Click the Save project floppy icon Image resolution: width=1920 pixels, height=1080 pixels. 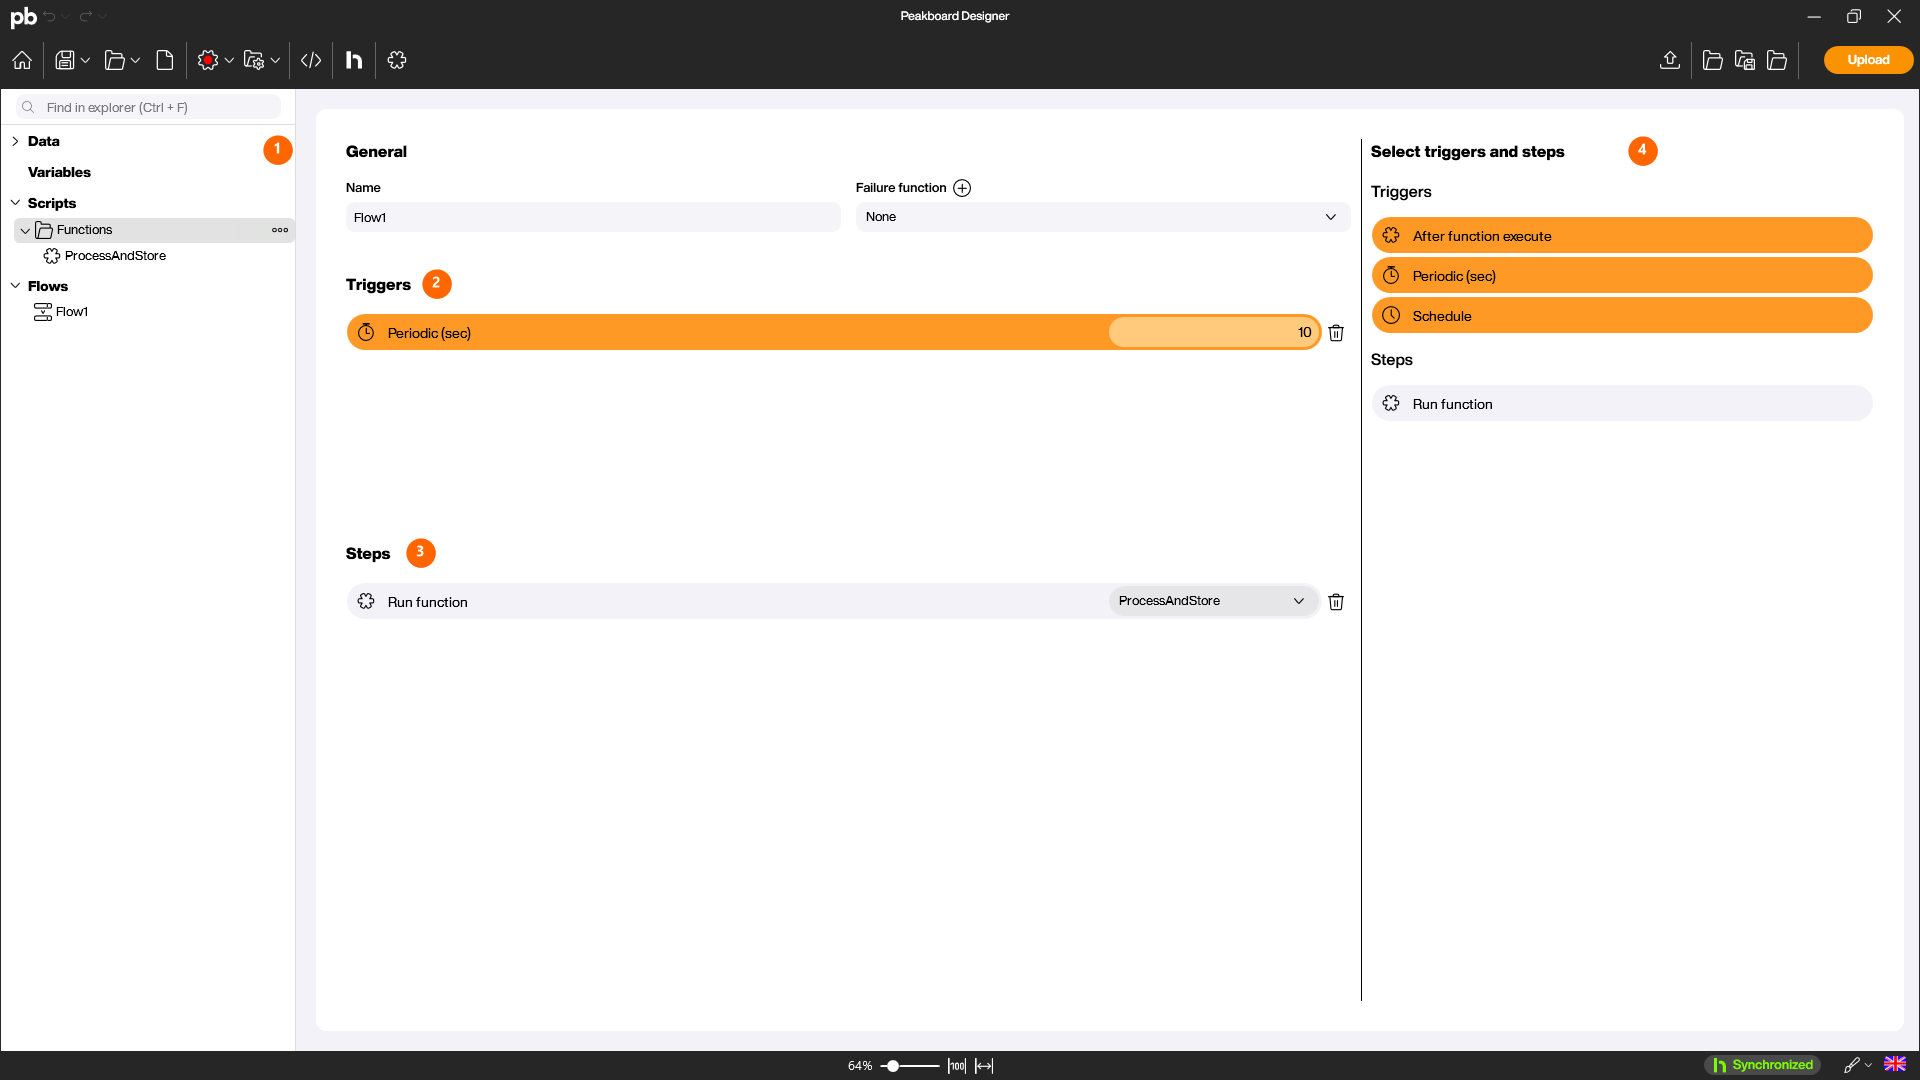(x=64, y=60)
